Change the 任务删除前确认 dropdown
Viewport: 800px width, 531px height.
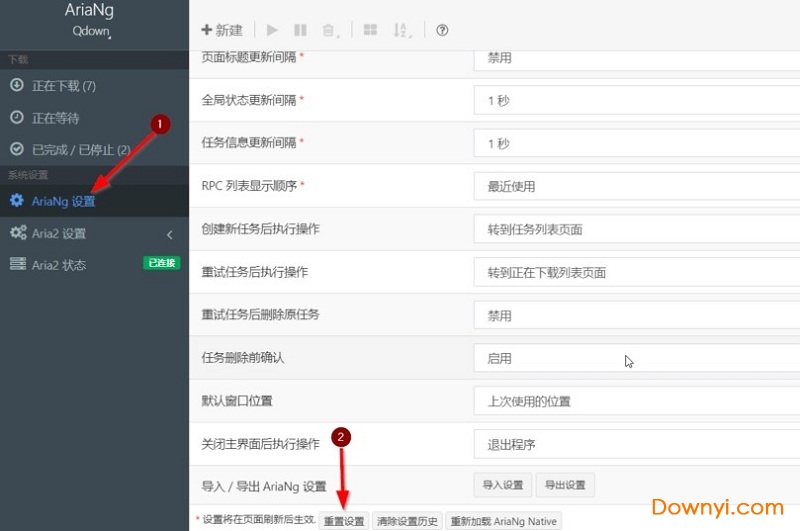tap(636, 358)
